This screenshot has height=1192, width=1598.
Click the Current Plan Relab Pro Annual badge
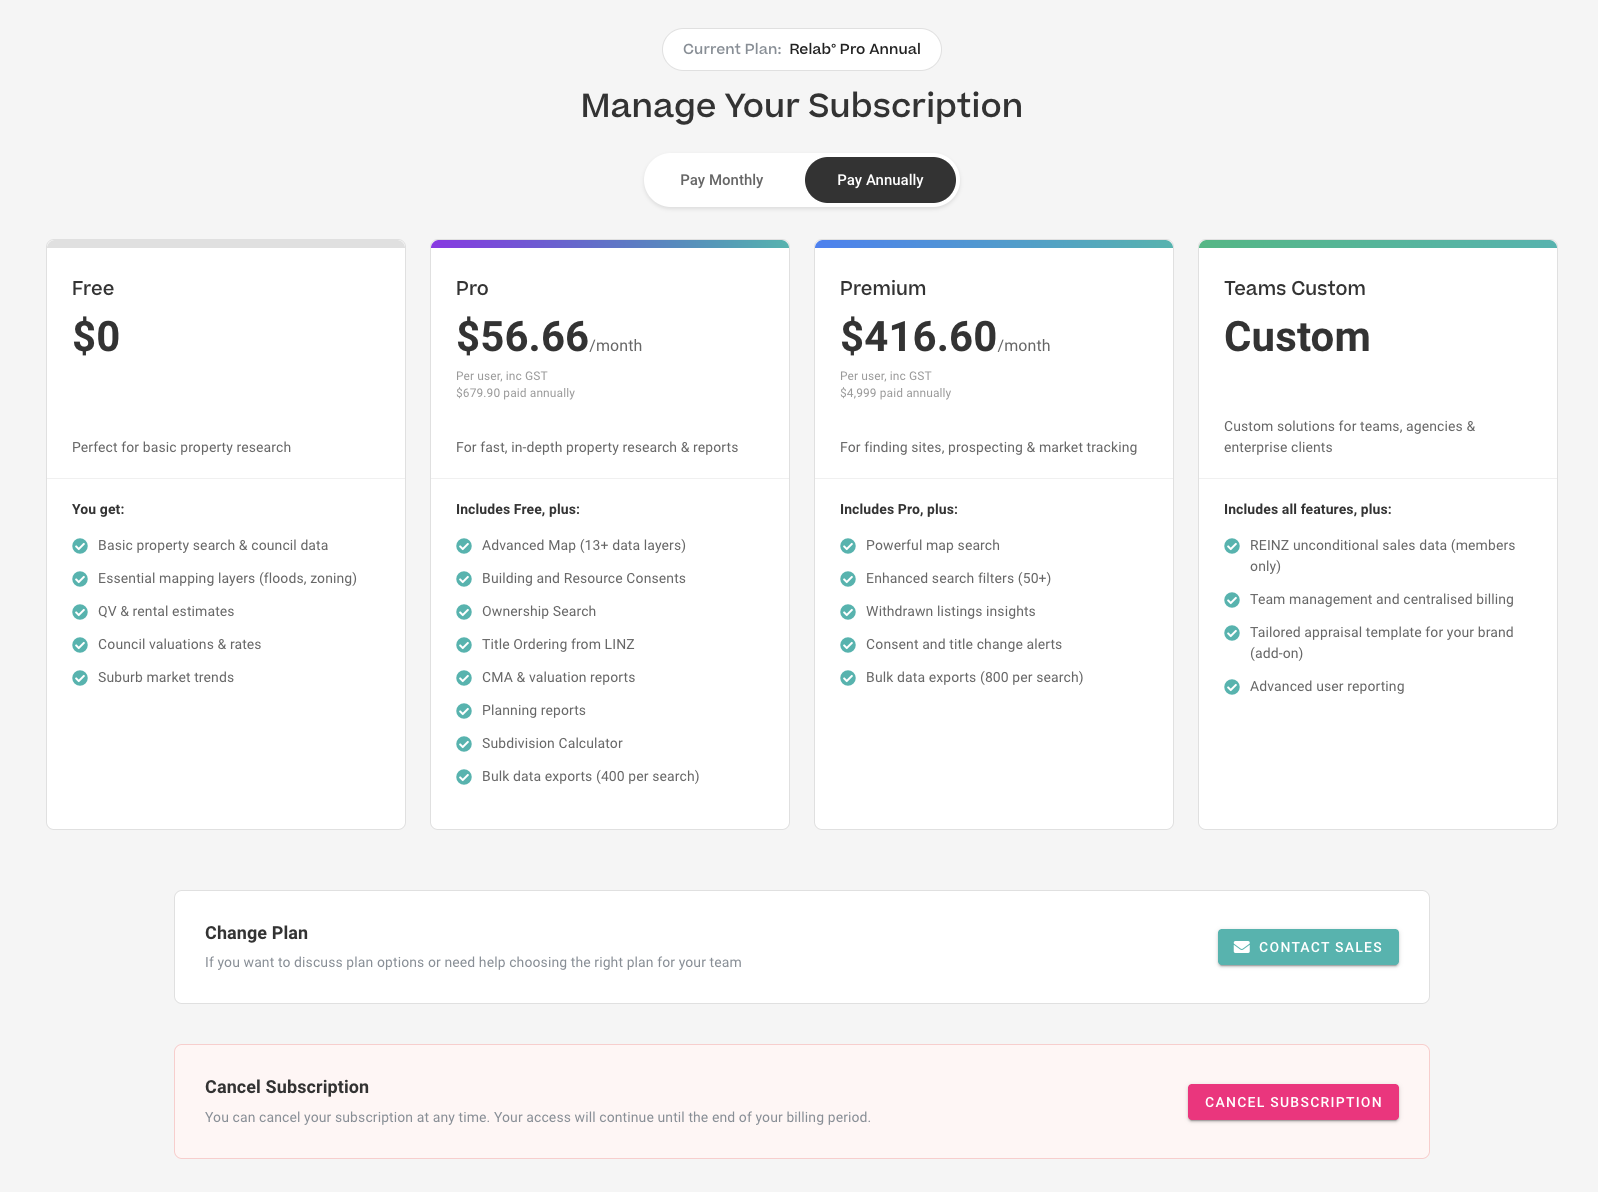(x=801, y=49)
